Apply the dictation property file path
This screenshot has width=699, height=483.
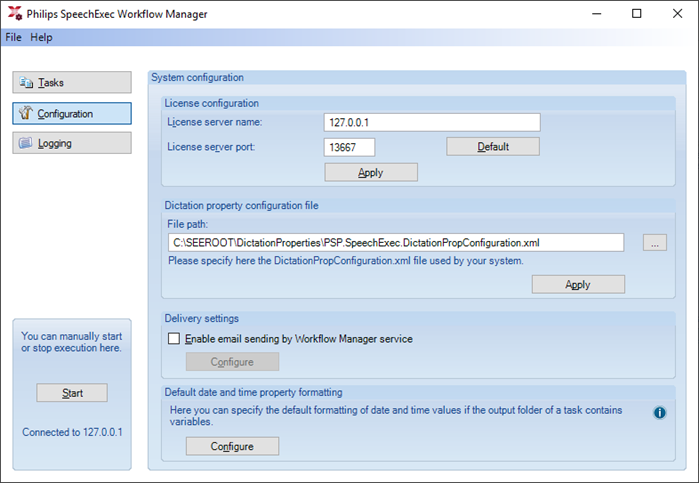tap(578, 285)
